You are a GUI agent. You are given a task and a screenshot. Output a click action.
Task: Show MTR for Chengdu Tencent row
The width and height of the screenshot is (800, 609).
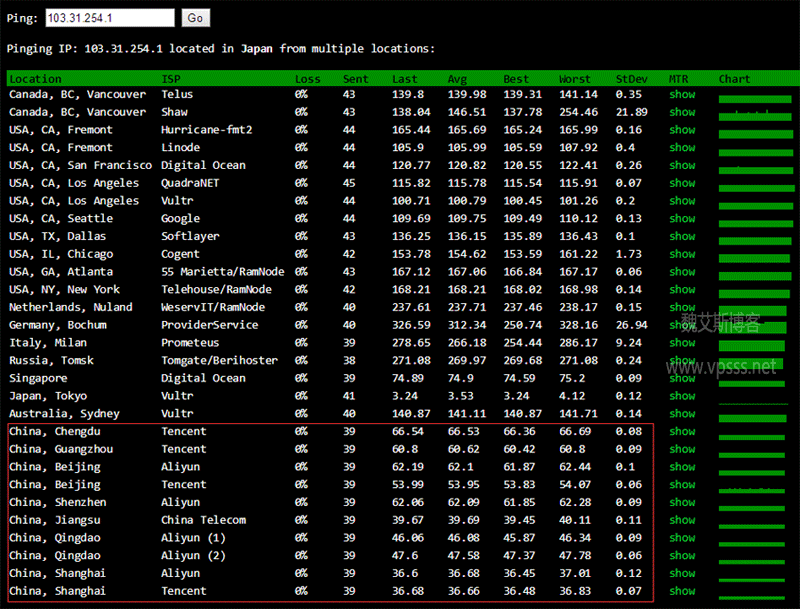point(682,432)
